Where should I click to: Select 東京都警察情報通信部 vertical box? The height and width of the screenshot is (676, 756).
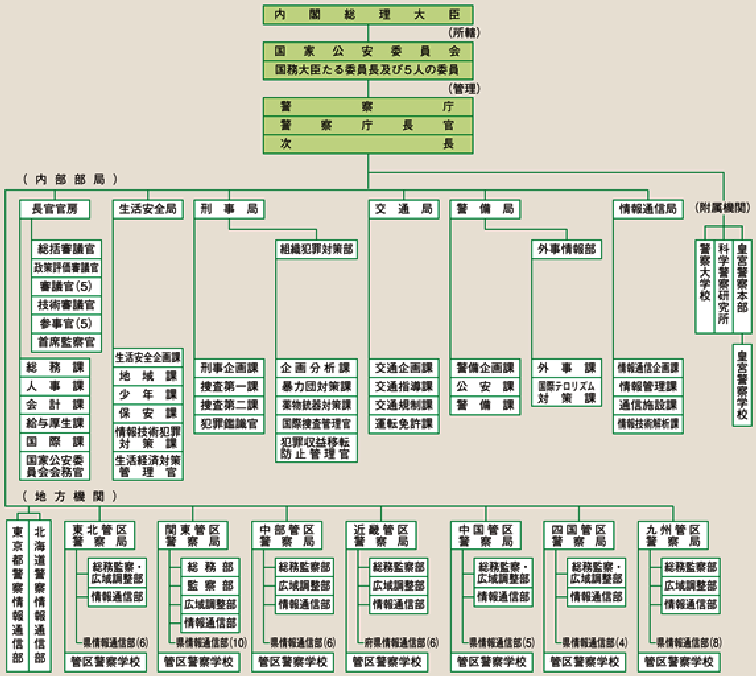pos(17,595)
